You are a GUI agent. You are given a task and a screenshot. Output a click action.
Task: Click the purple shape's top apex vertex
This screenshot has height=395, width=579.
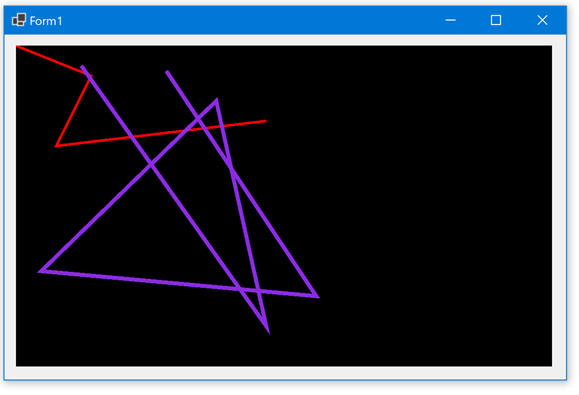click(216, 100)
